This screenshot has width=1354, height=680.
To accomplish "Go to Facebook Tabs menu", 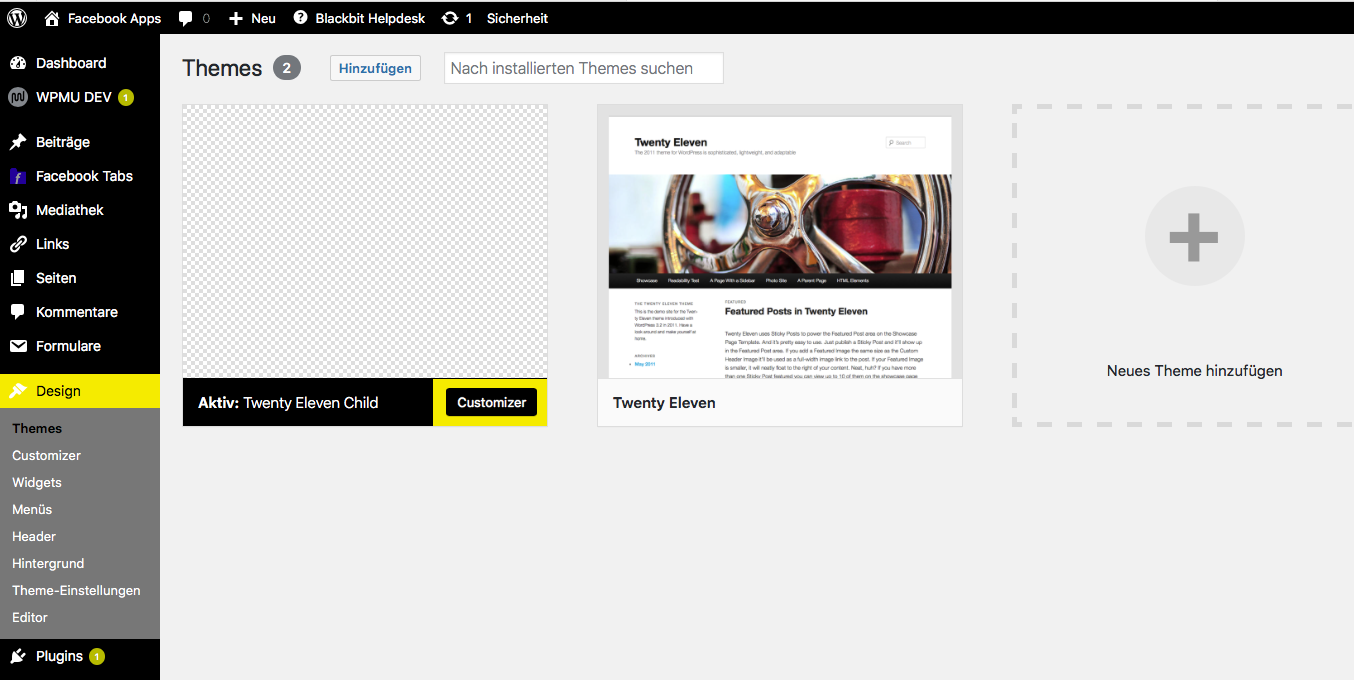I will tap(80, 176).
